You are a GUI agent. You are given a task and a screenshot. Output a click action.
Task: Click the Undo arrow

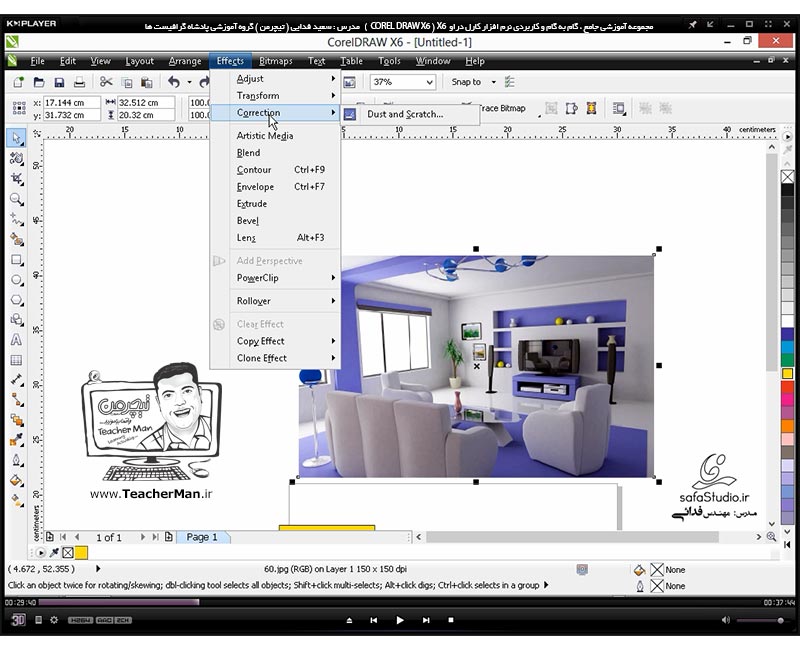pos(174,82)
